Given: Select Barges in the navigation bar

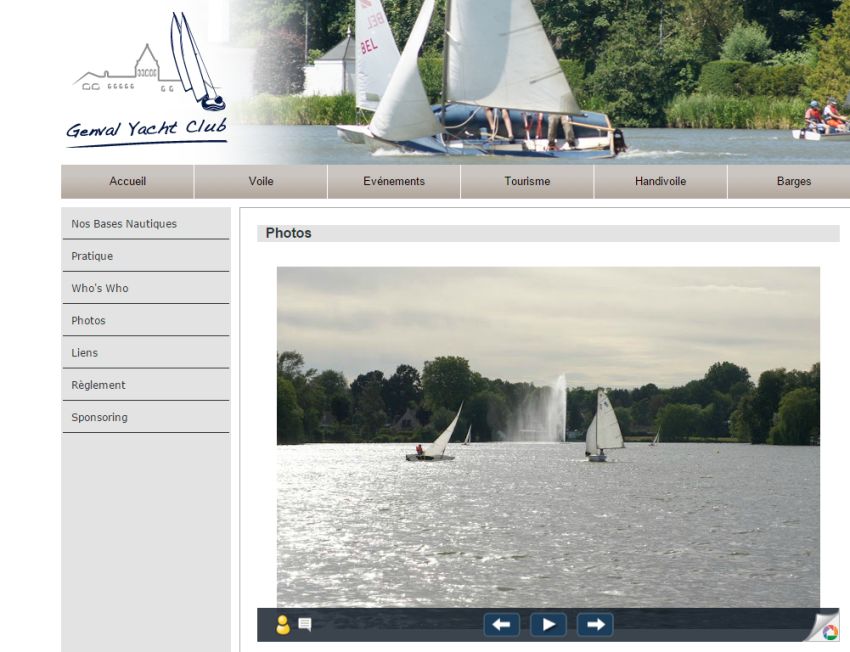Looking at the screenshot, I should coord(793,182).
